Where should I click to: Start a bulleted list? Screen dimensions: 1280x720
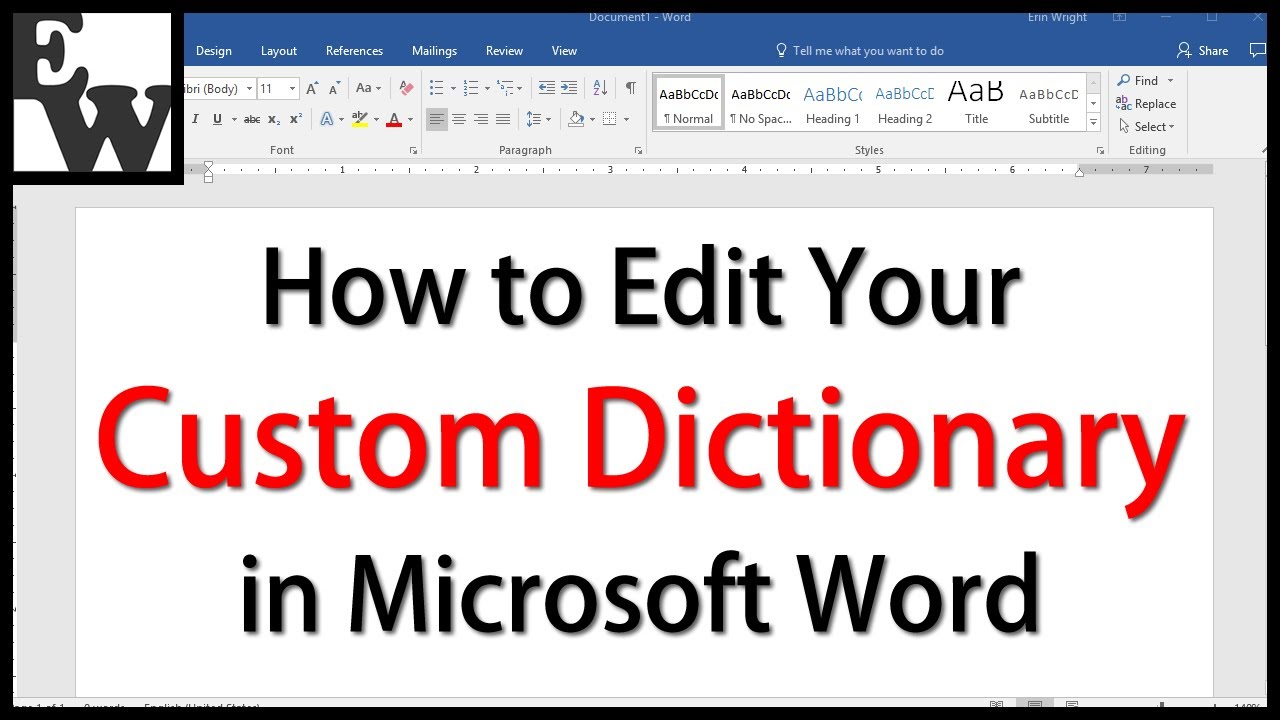[x=436, y=88]
